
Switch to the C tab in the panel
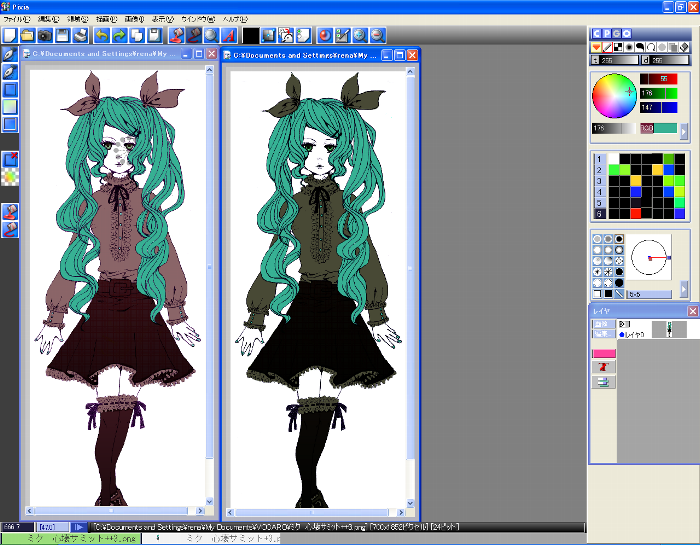click(597, 33)
